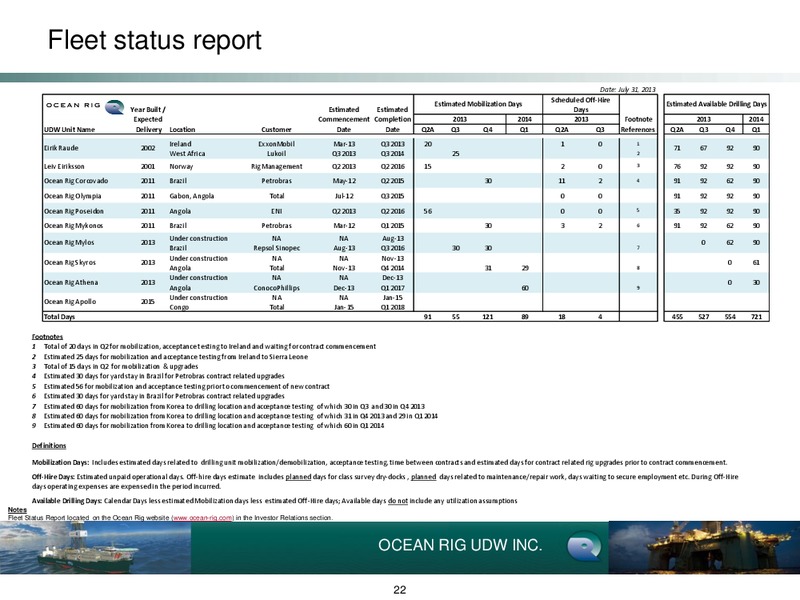Click the 'Mobilization Days:' definition

tap(380, 462)
